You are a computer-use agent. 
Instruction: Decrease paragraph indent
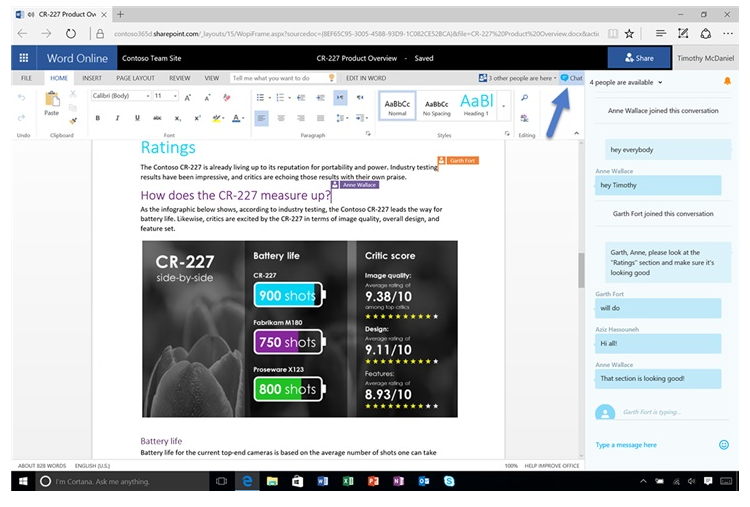tap(301, 98)
